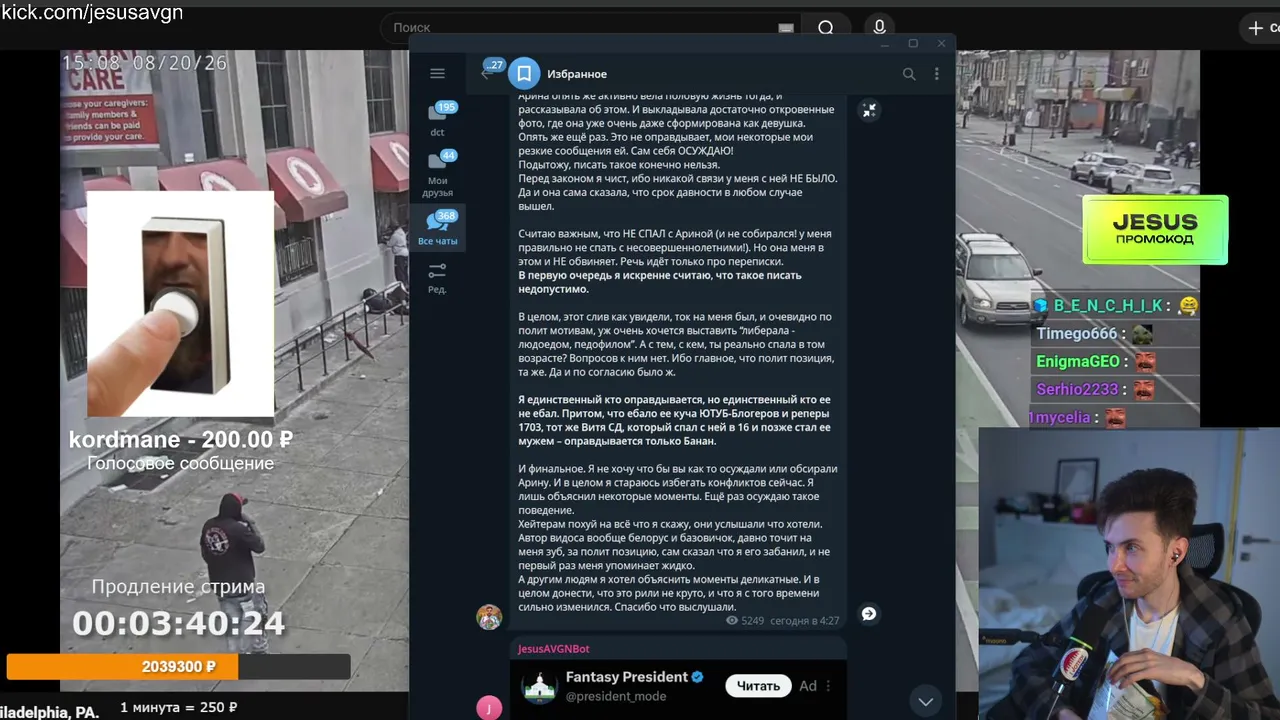Open the JesusAVGNBot sender link
Image resolution: width=1280 pixels, height=720 pixels.
point(554,649)
